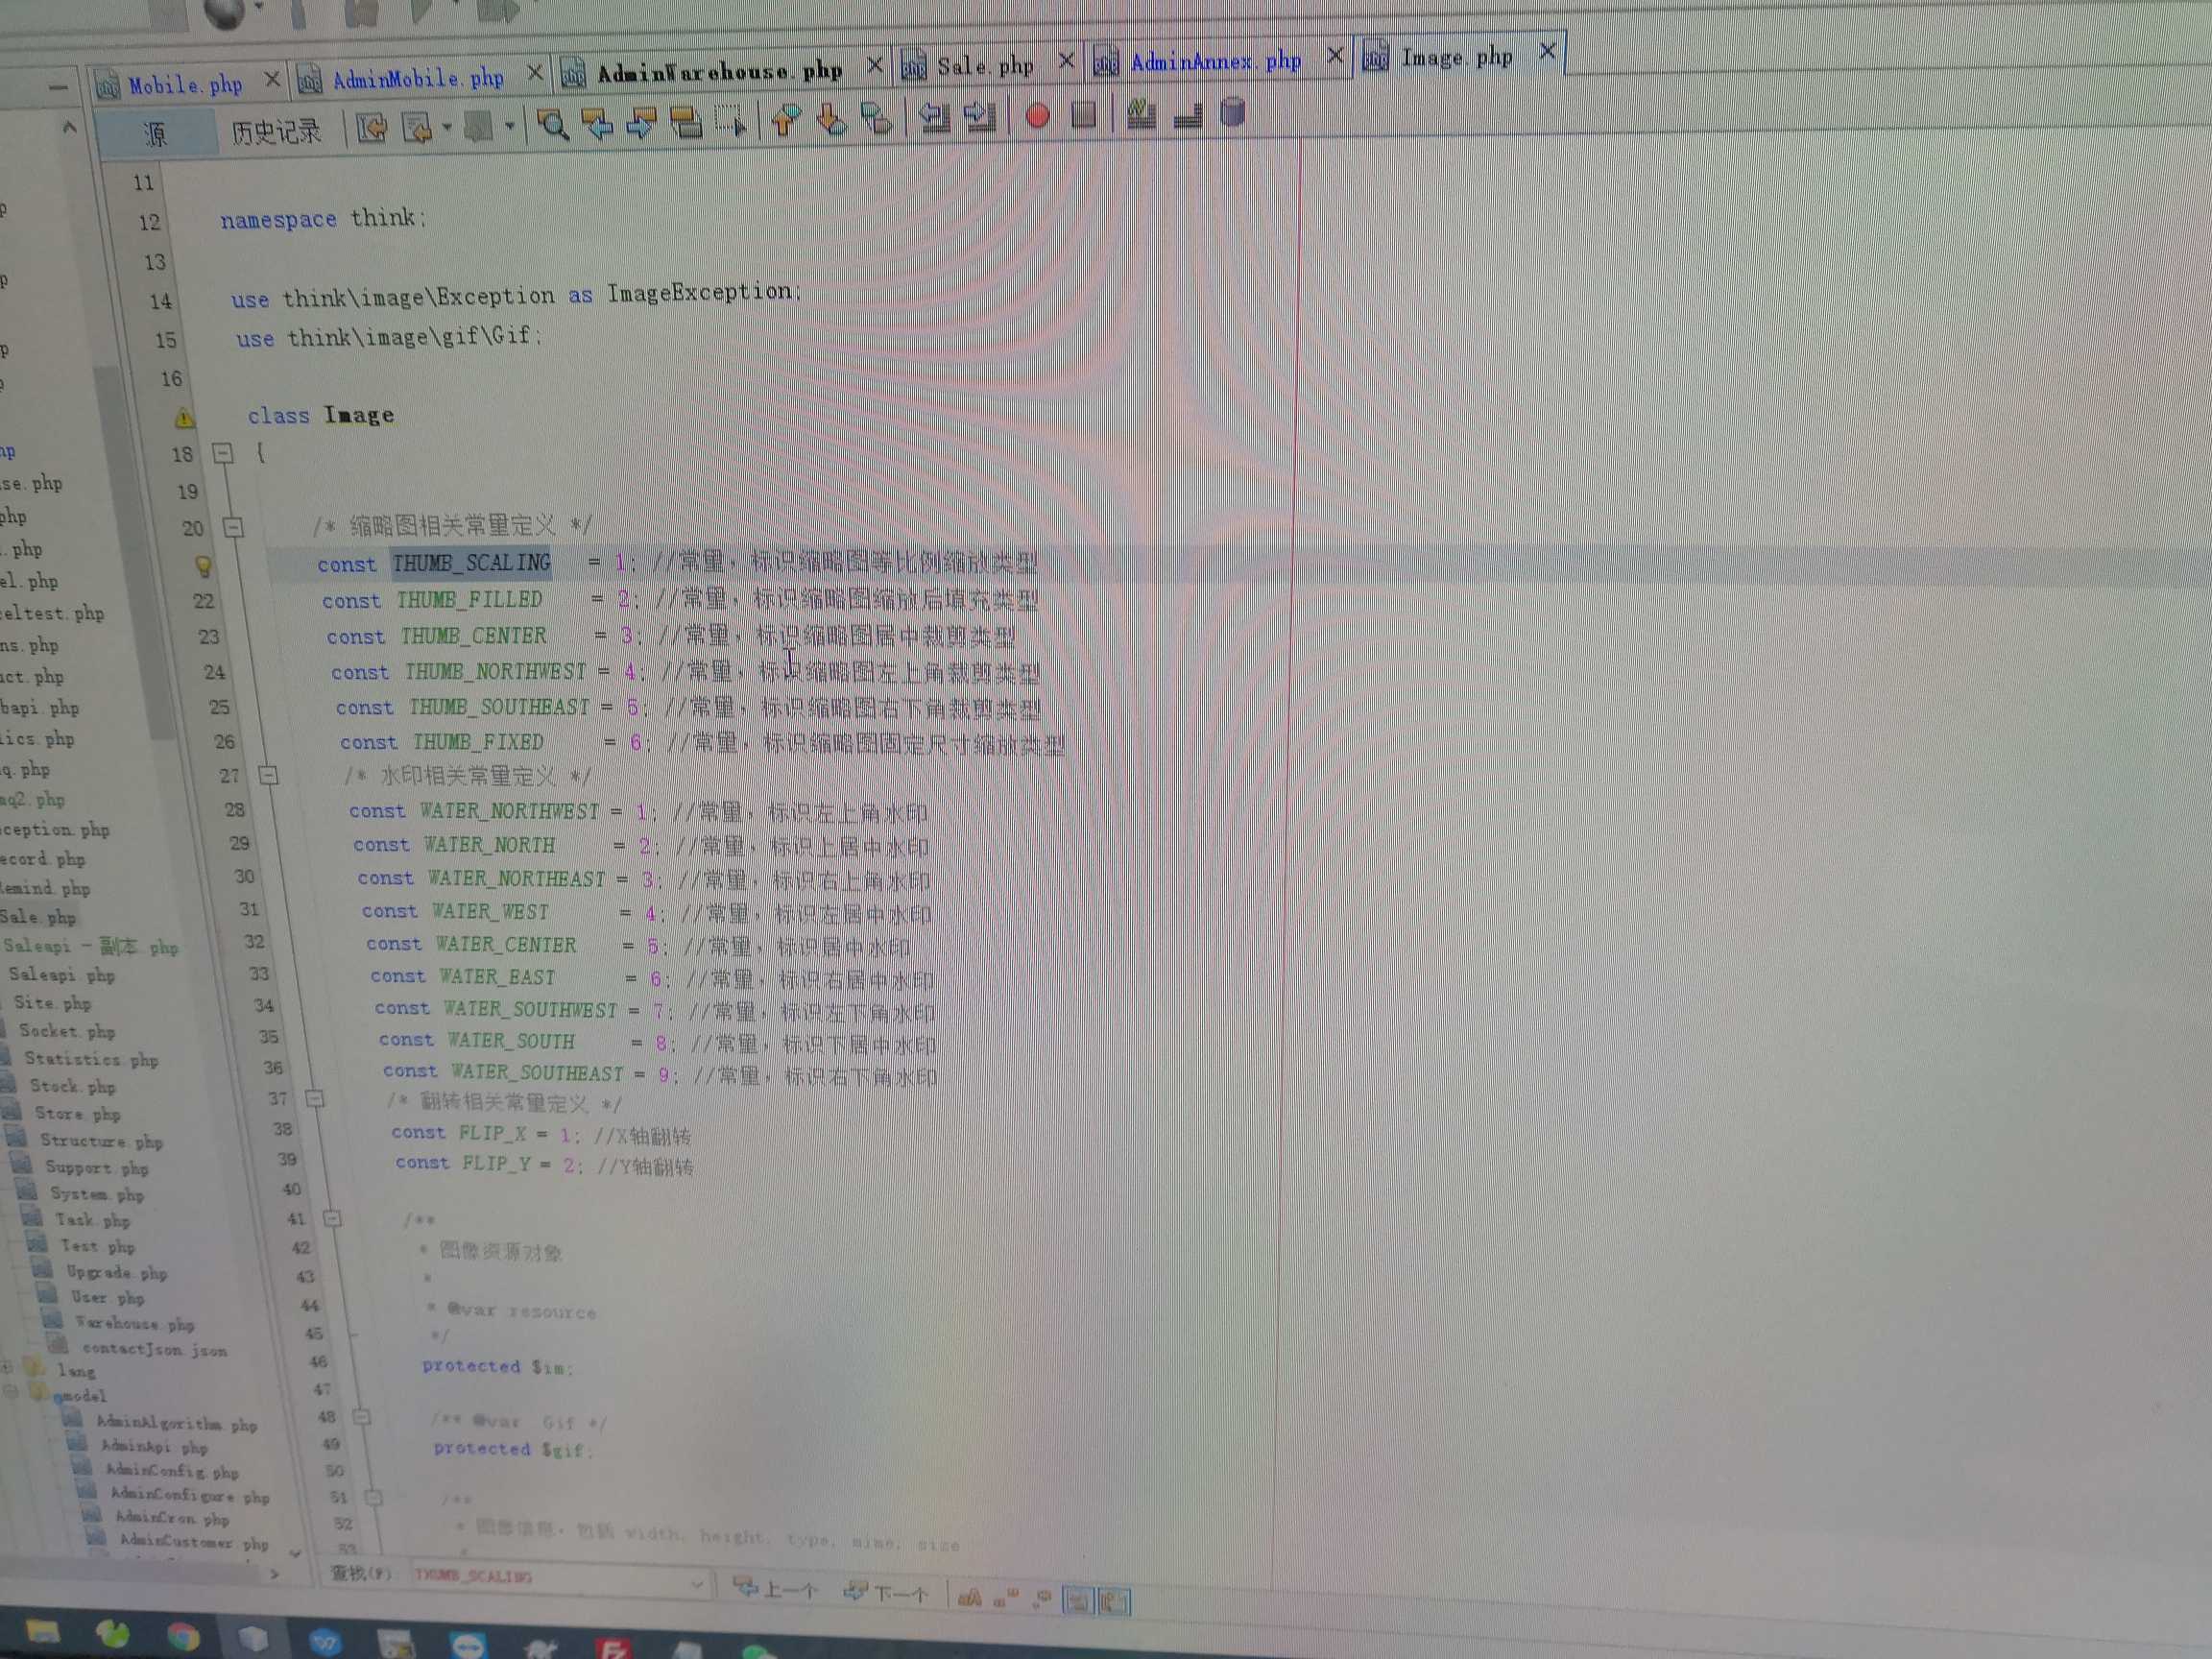Viewport: 2212px width, 1659px height.
Task: Toggle wrap around in find bar
Action: pyautogui.click(x=1113, y=1602)
